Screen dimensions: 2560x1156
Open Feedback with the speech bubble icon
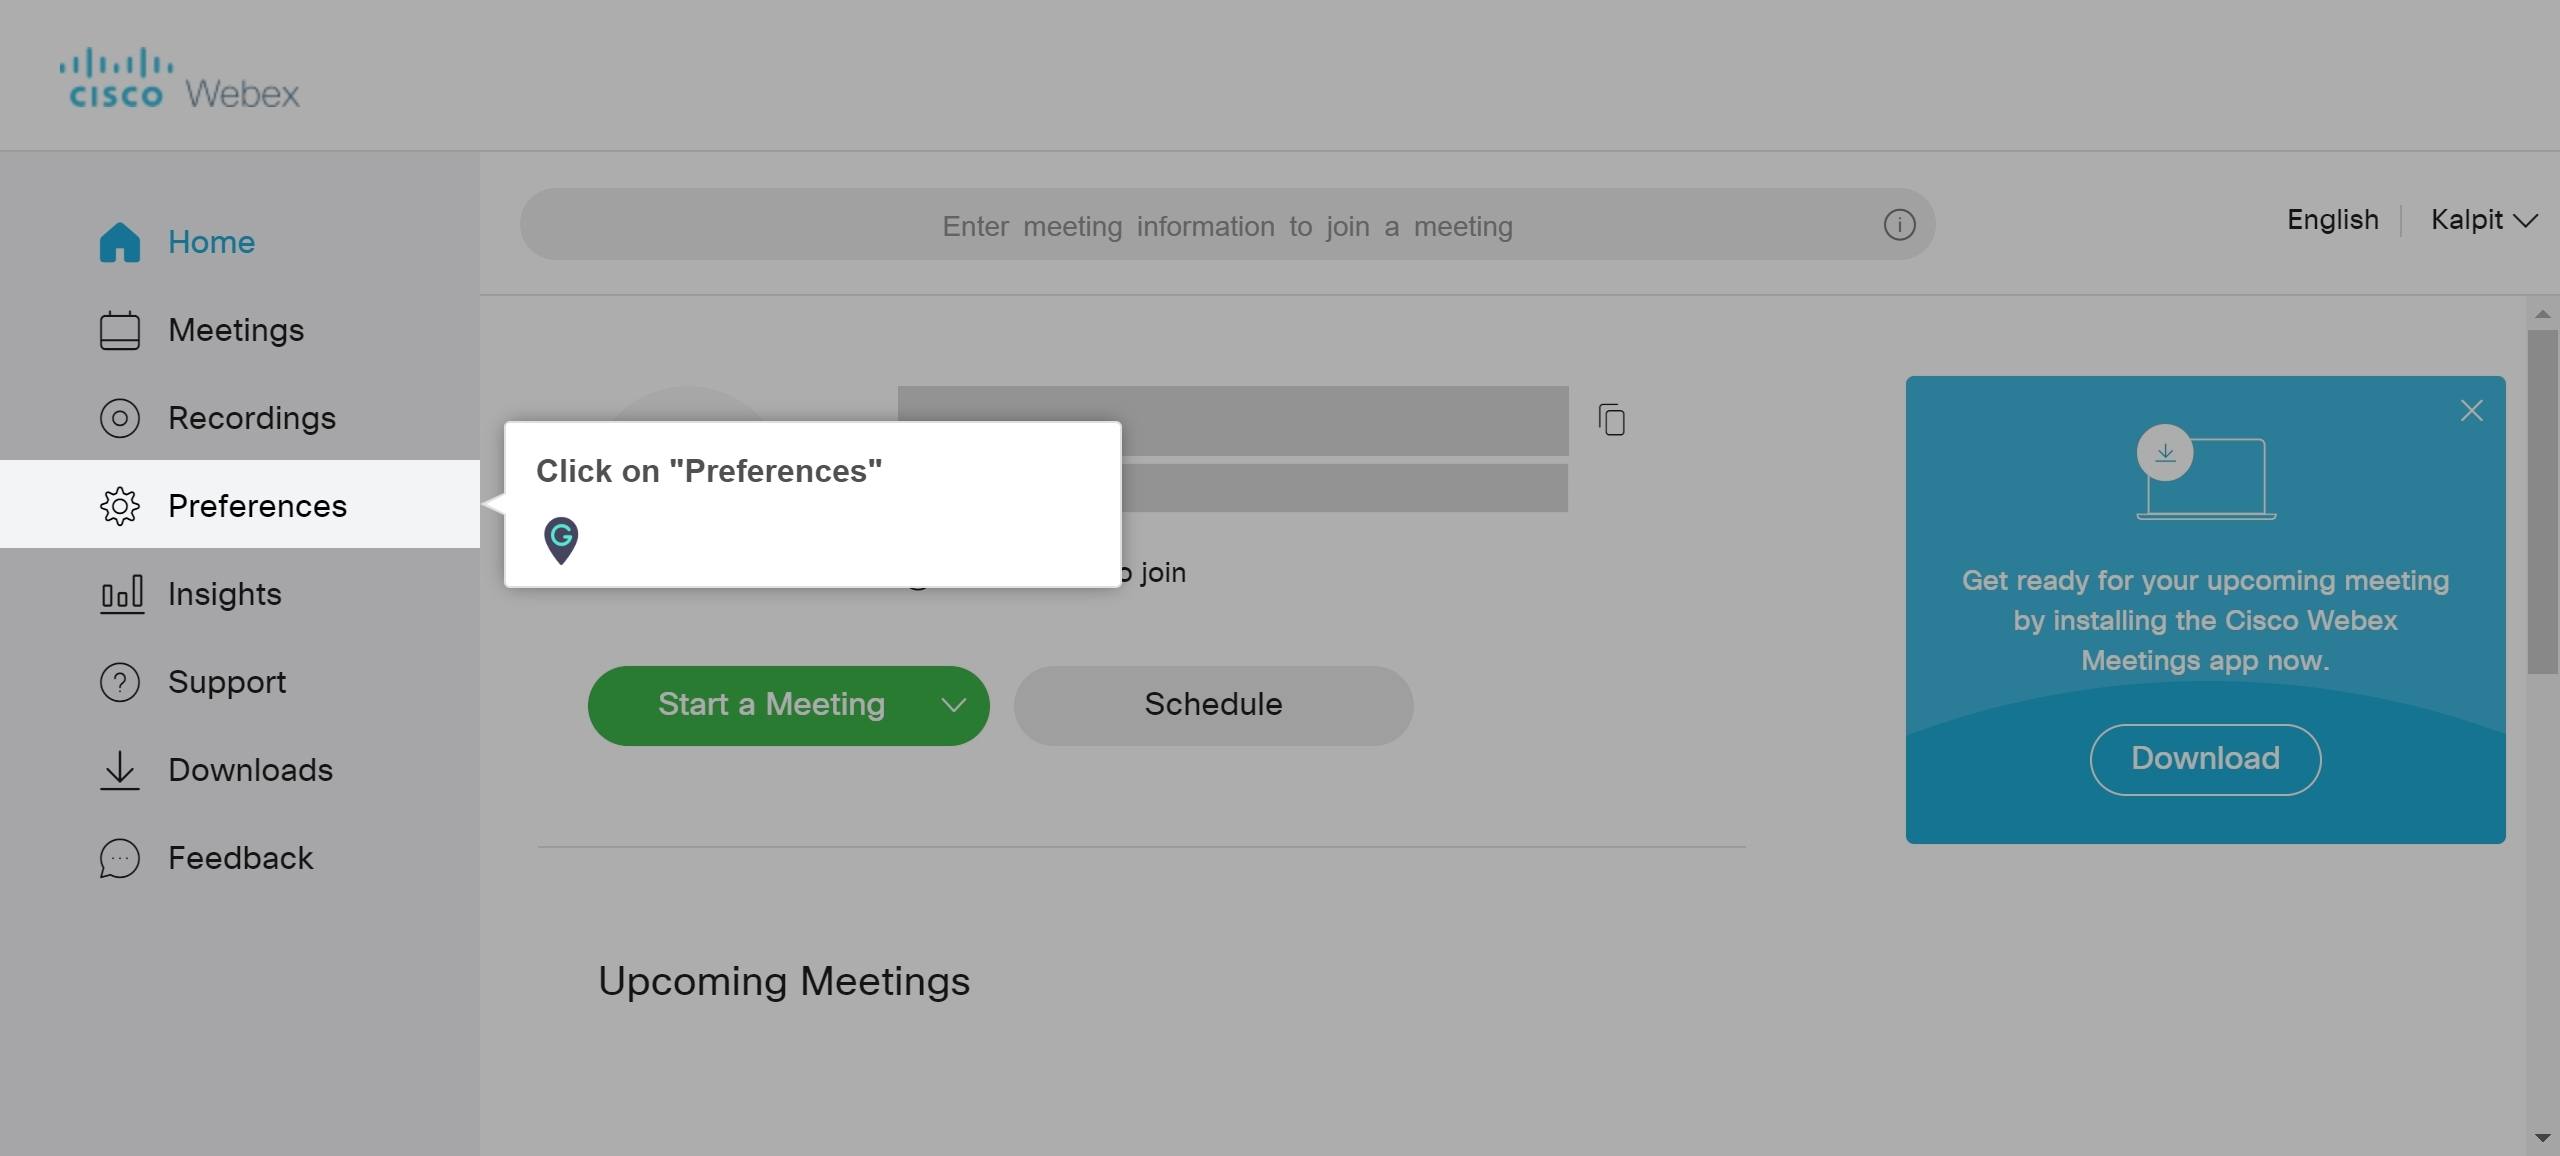(x=119, y=858)
